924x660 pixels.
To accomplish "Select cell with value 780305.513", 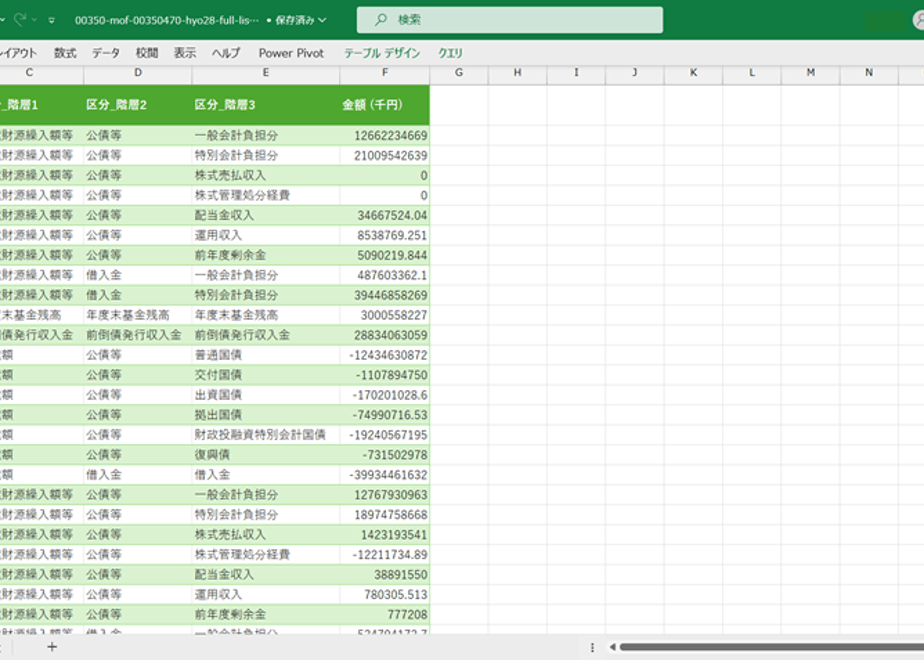I will (x=385, y=595).
